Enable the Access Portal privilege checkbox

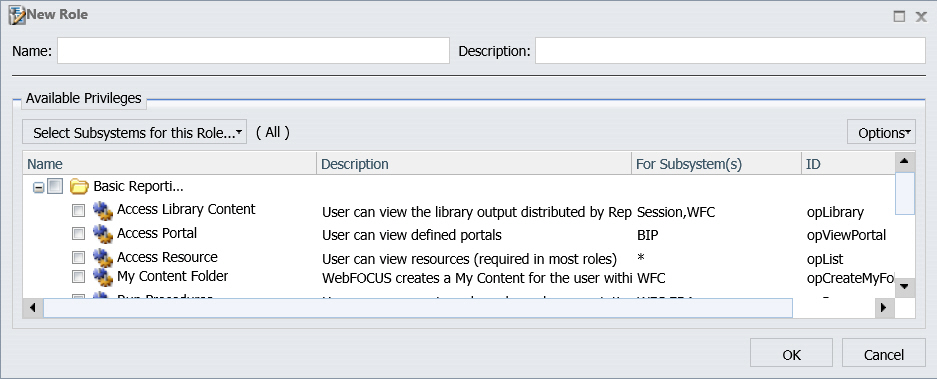click(x=78, y=234)
